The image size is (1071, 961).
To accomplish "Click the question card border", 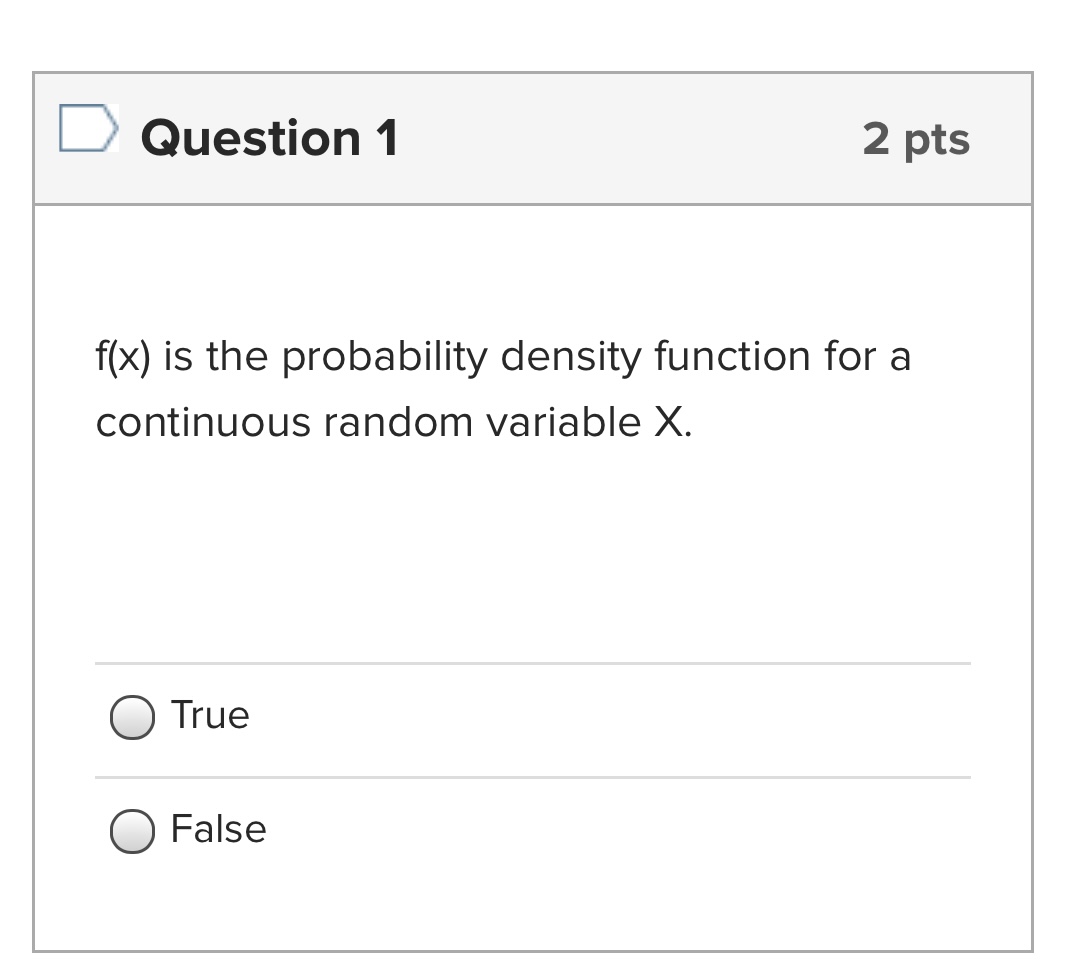I will tap(36, 500).
